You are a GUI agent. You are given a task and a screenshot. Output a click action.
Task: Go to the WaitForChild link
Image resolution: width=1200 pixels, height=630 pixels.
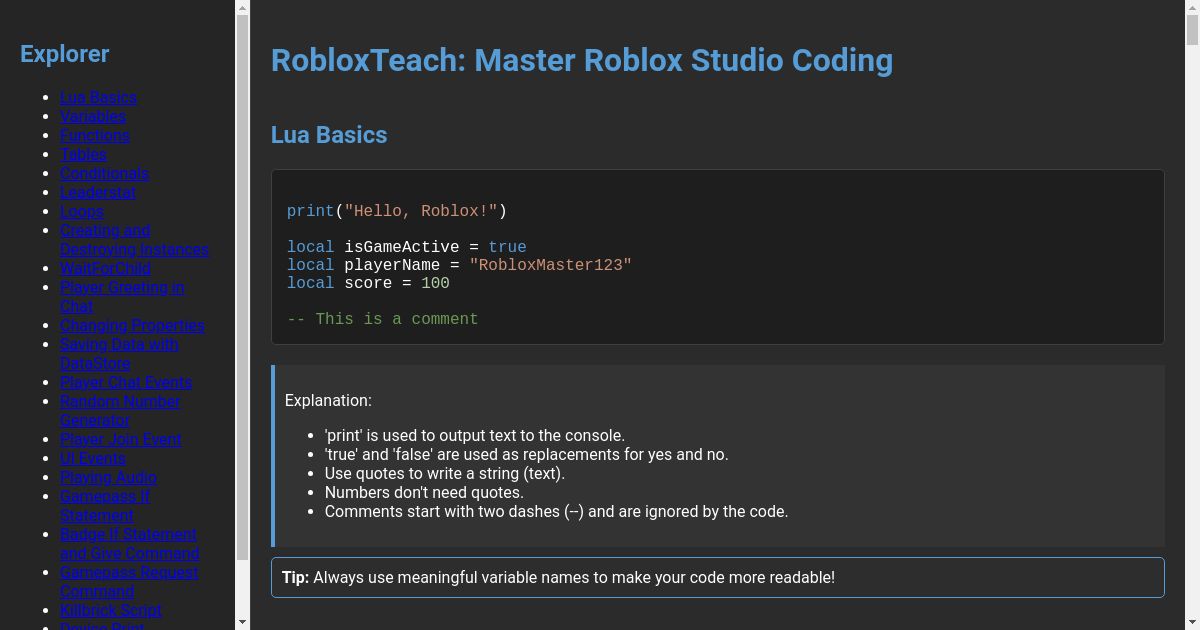[105, 268]
